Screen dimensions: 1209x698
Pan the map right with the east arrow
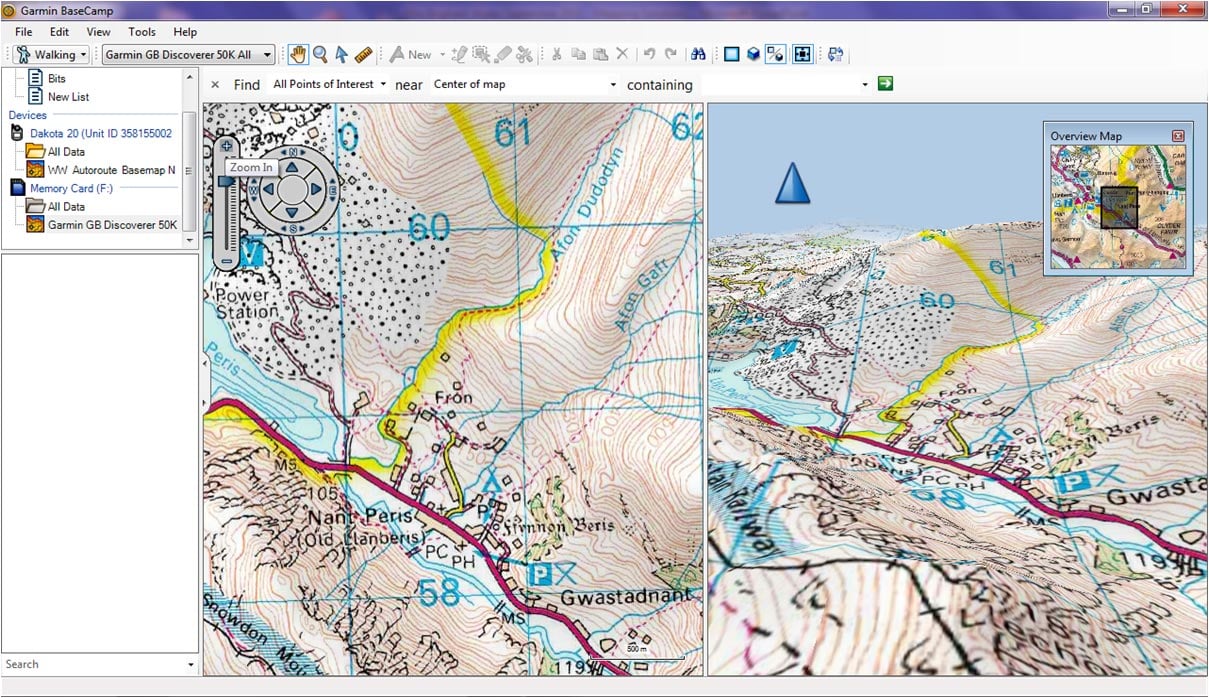[317, 188]
